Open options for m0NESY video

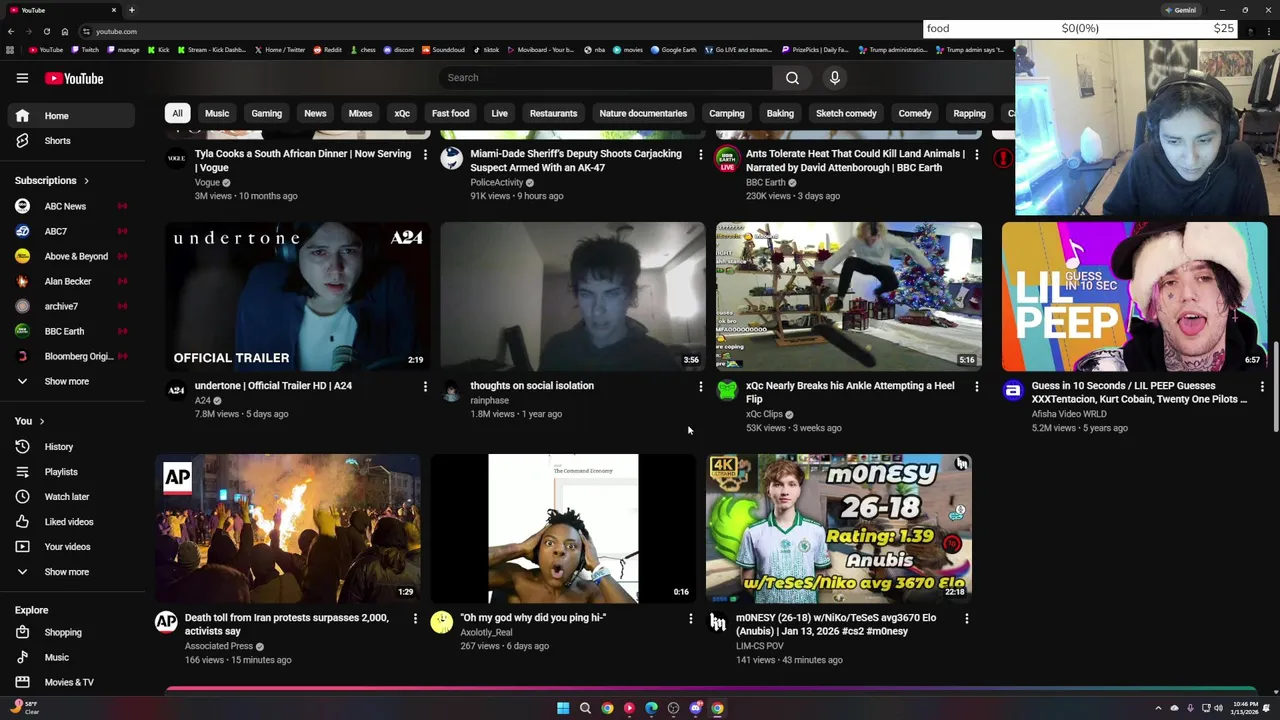pyautogui.click(x=967, y=619)
